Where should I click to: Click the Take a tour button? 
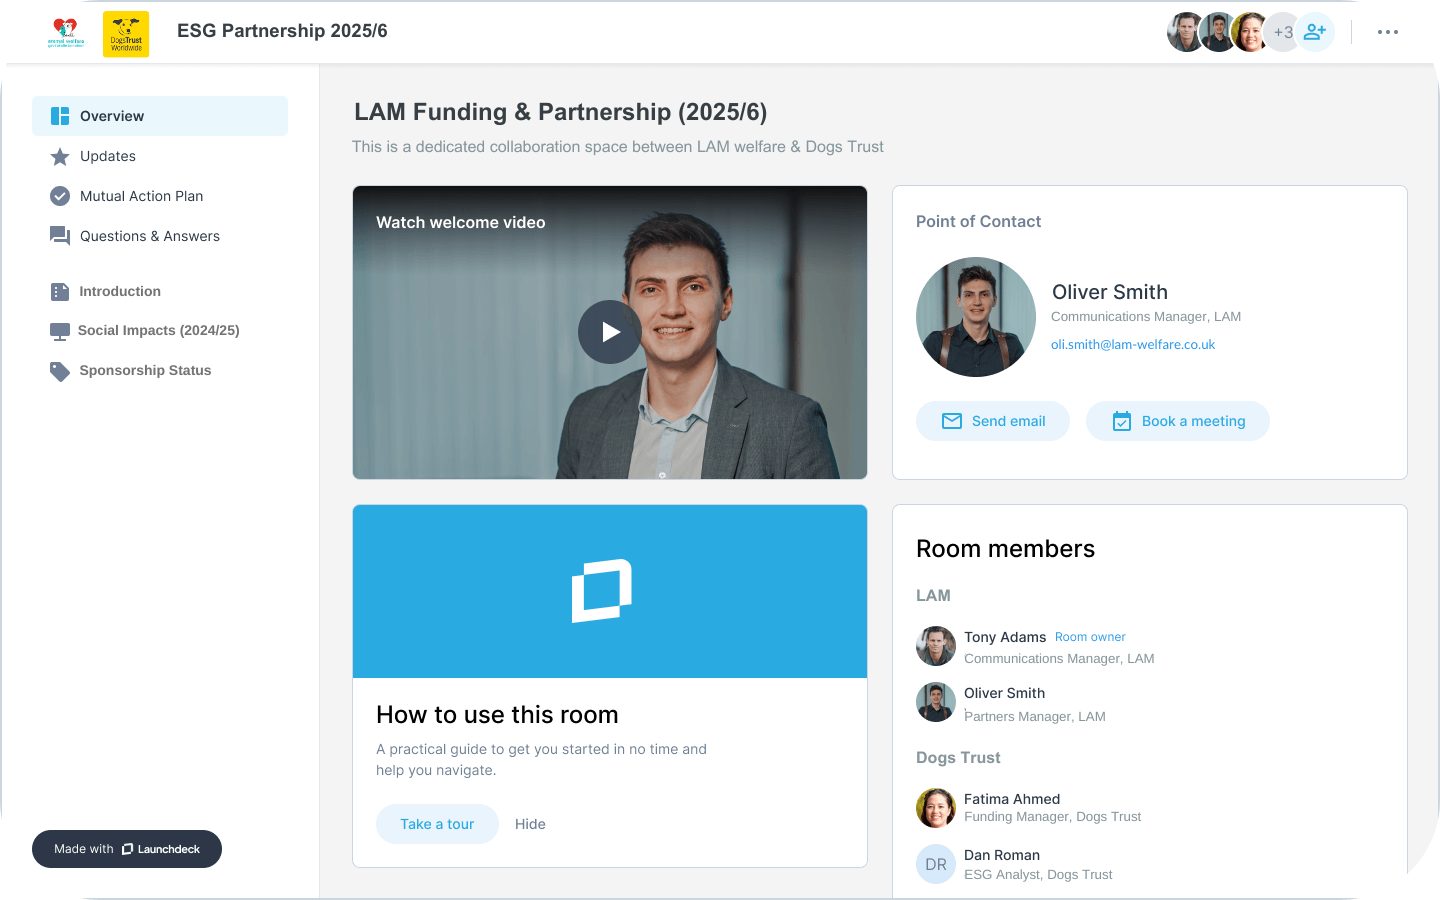coord(437,824)
